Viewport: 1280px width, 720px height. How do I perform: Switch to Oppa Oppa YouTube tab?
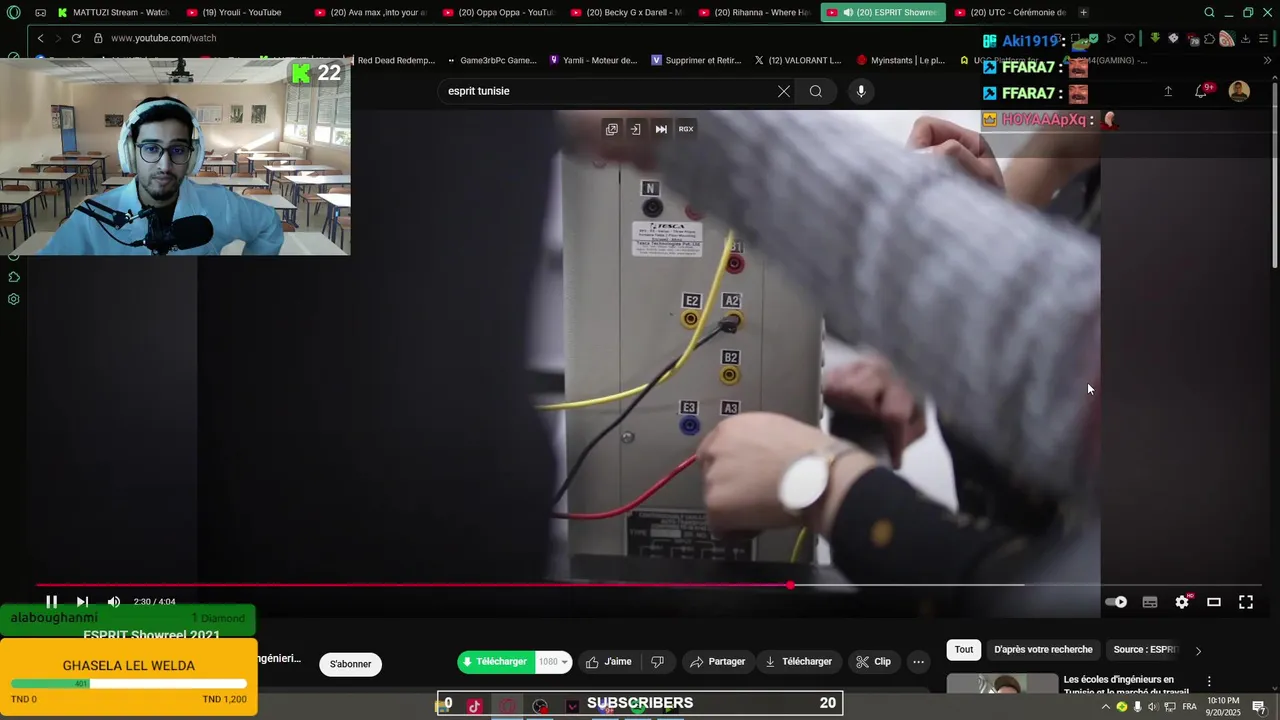coord(498,13)
